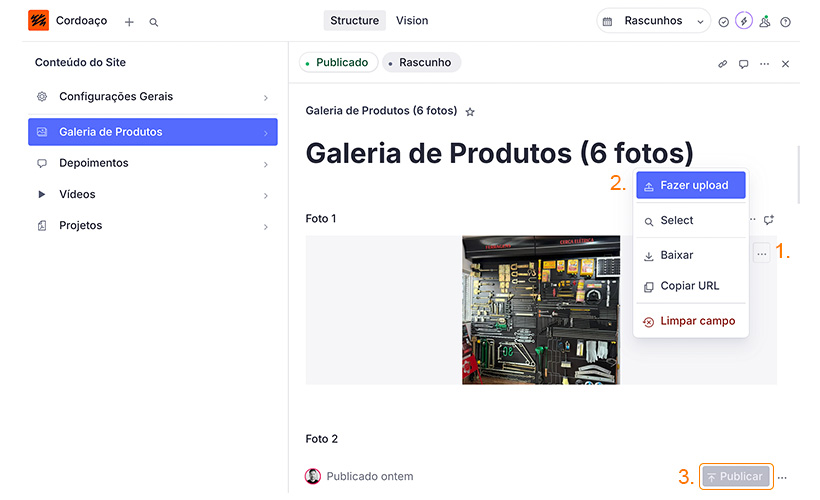820x500 pixels.
Task: Click the large Galeria de Produtos title field
Action: pyautogui.click(x=499, y=153)
